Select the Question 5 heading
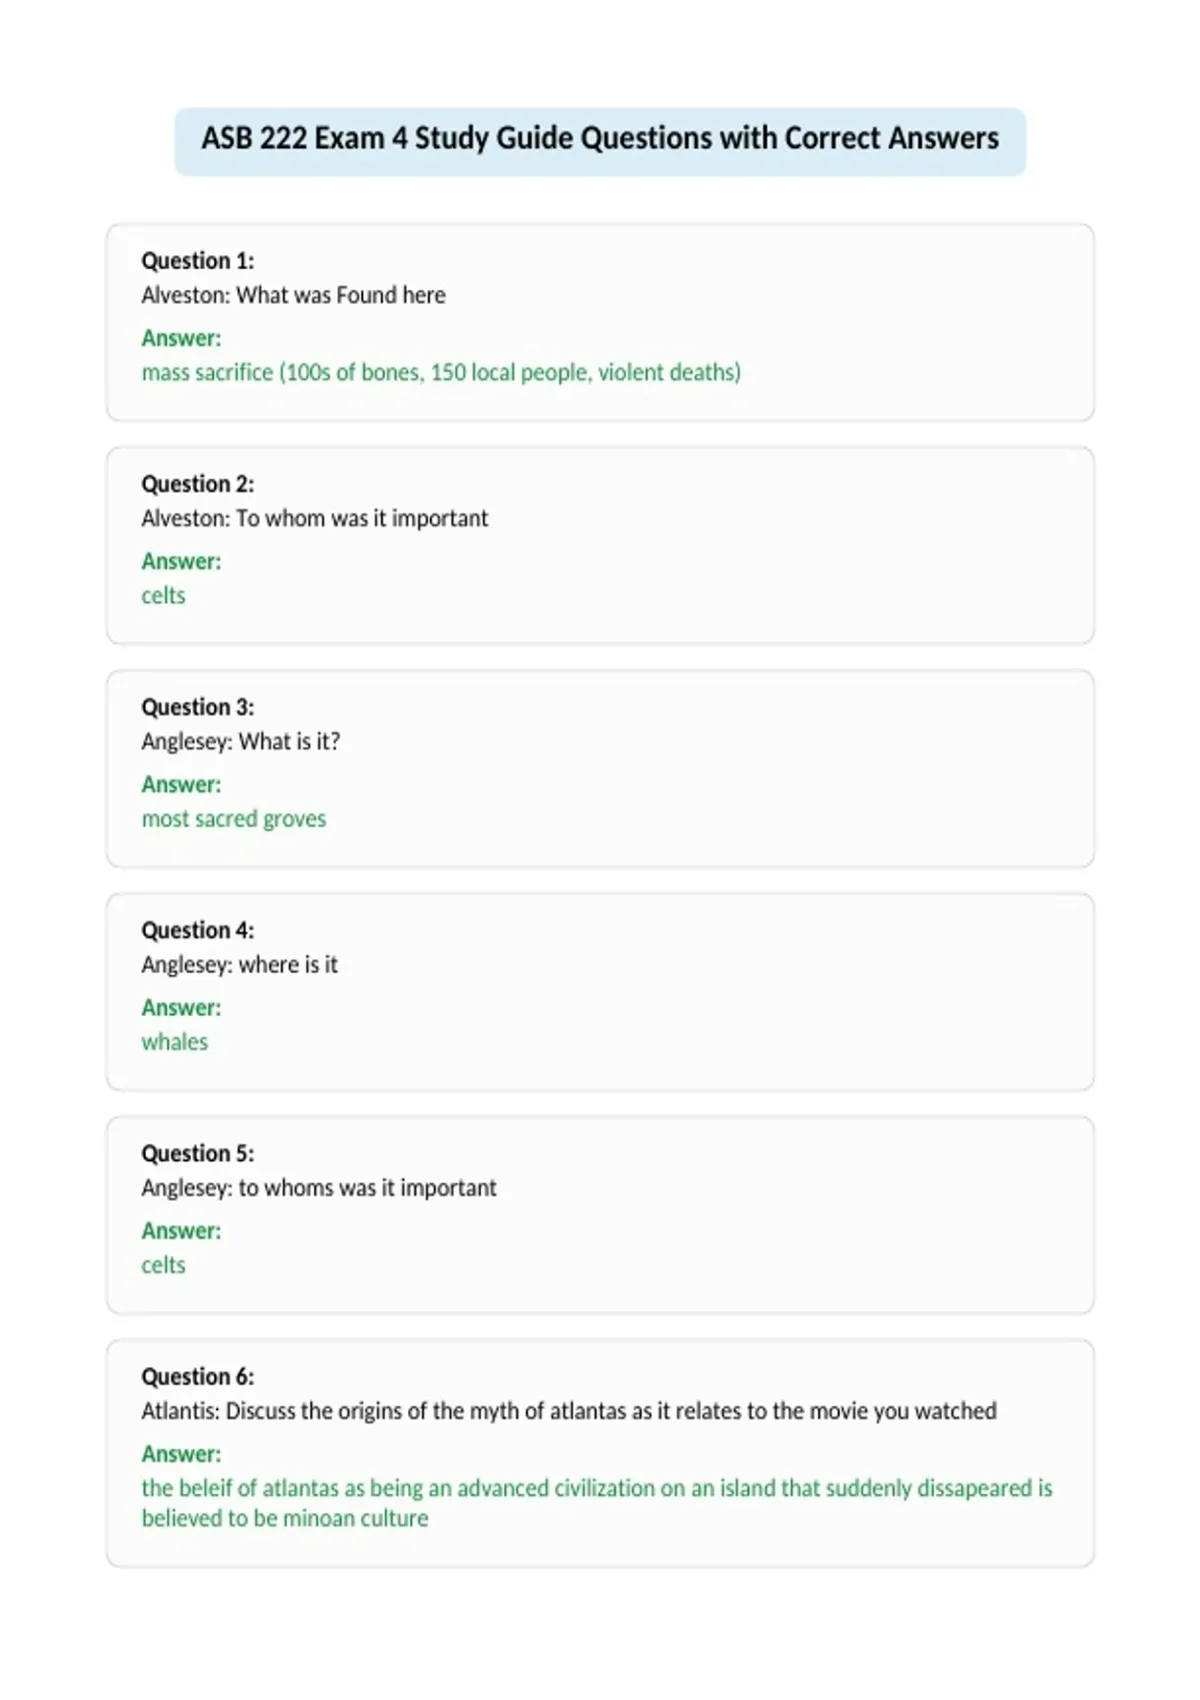This screenshot has width=1200, height=1700. [198, 1153]
